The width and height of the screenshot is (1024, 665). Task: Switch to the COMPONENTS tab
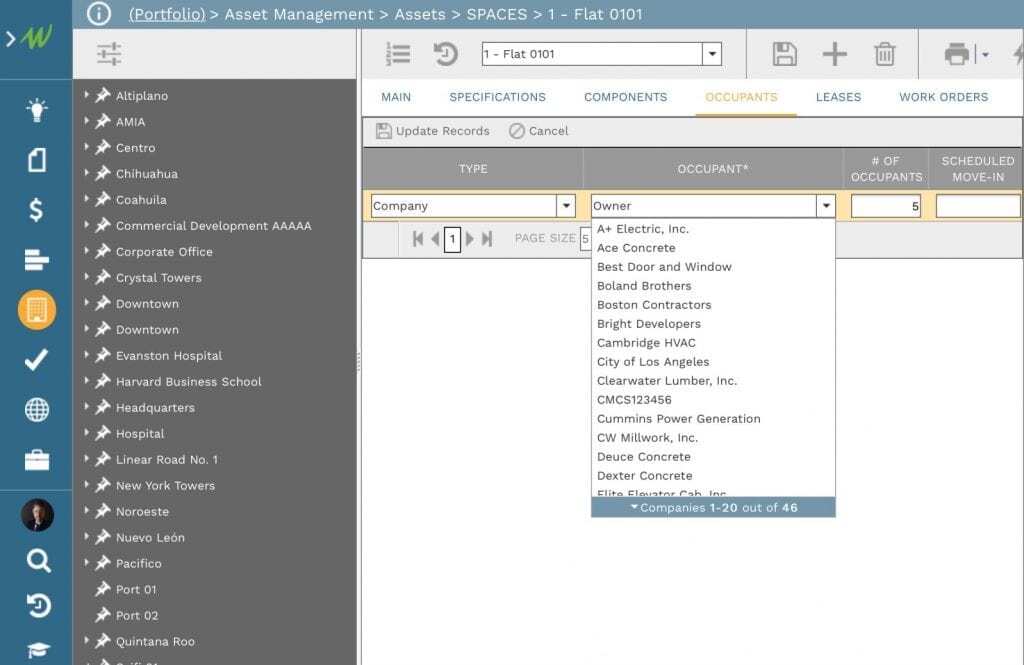[626, 97]
